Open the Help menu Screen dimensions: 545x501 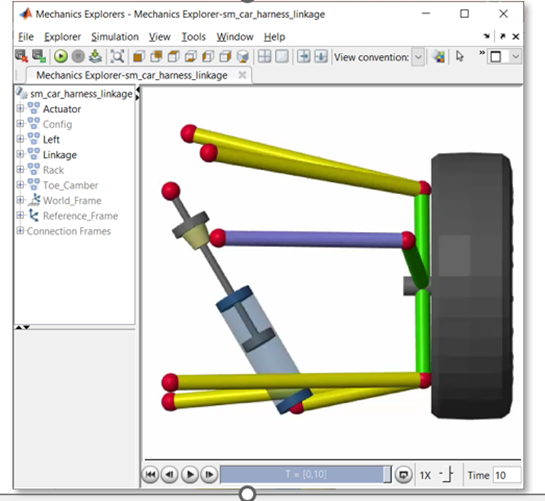(274, 37)
